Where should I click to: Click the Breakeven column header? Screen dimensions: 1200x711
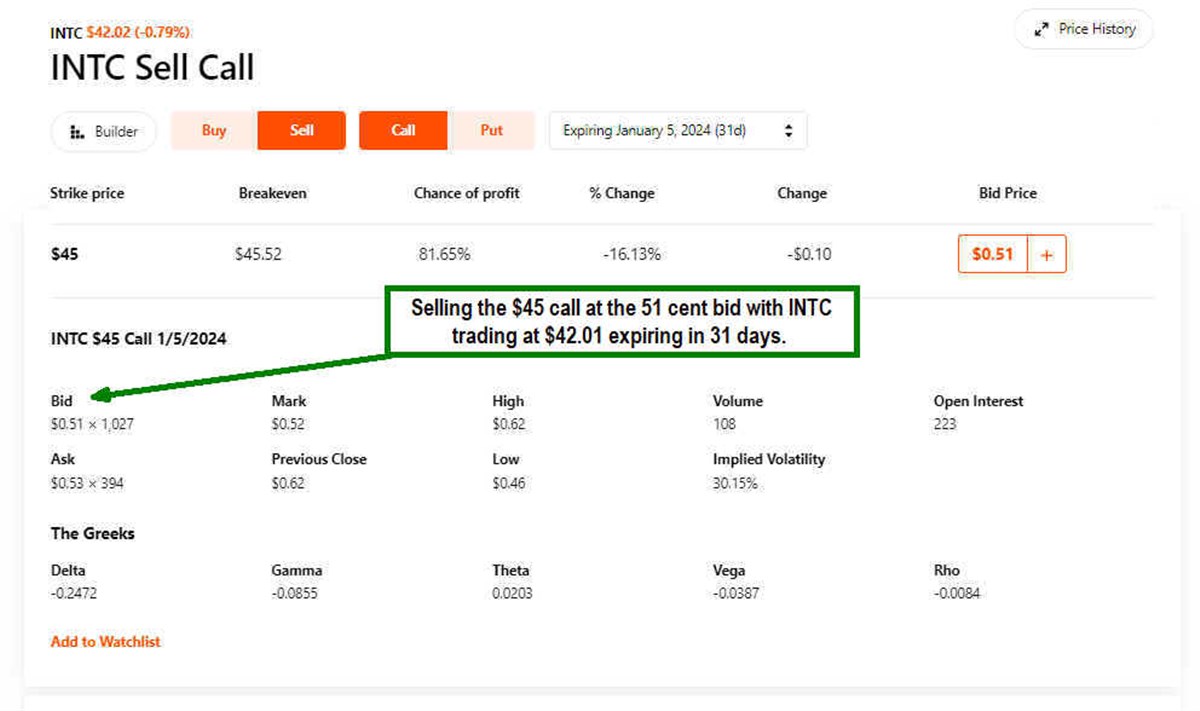(272, 193)
